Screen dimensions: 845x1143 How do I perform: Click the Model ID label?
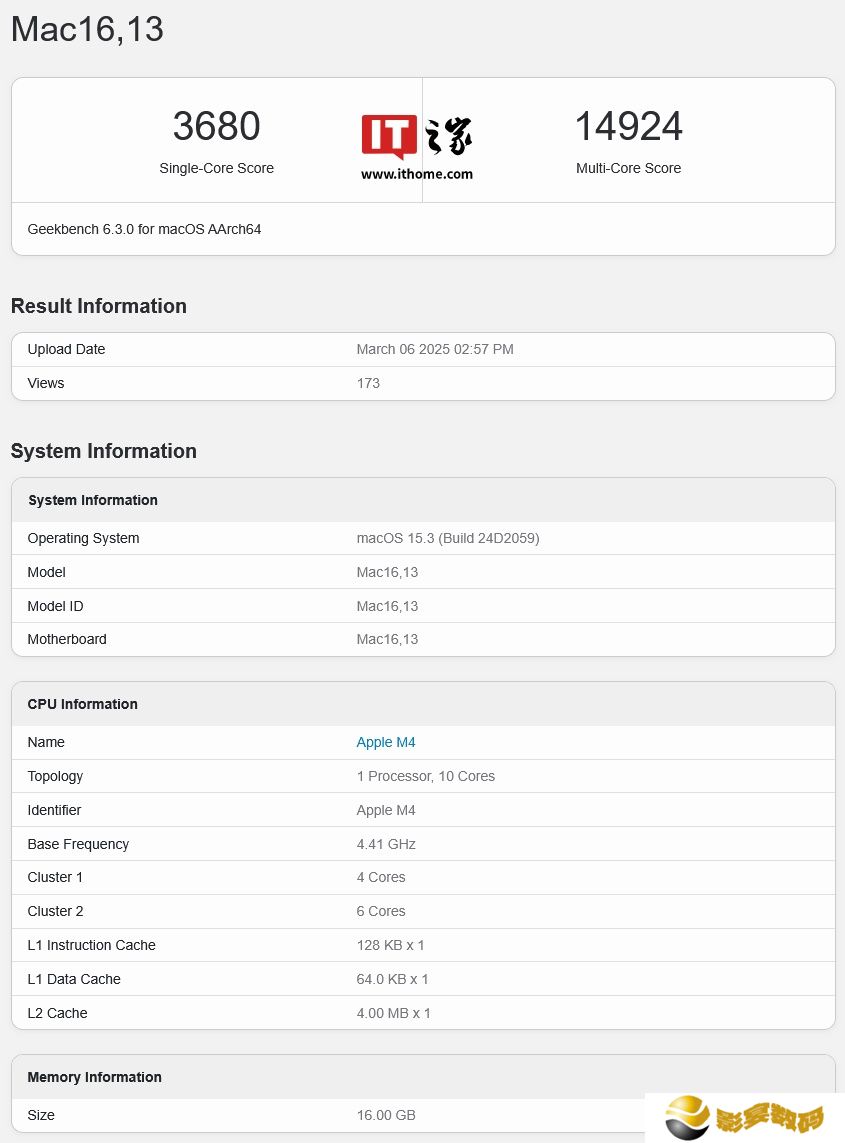click(x=55, y=606)
